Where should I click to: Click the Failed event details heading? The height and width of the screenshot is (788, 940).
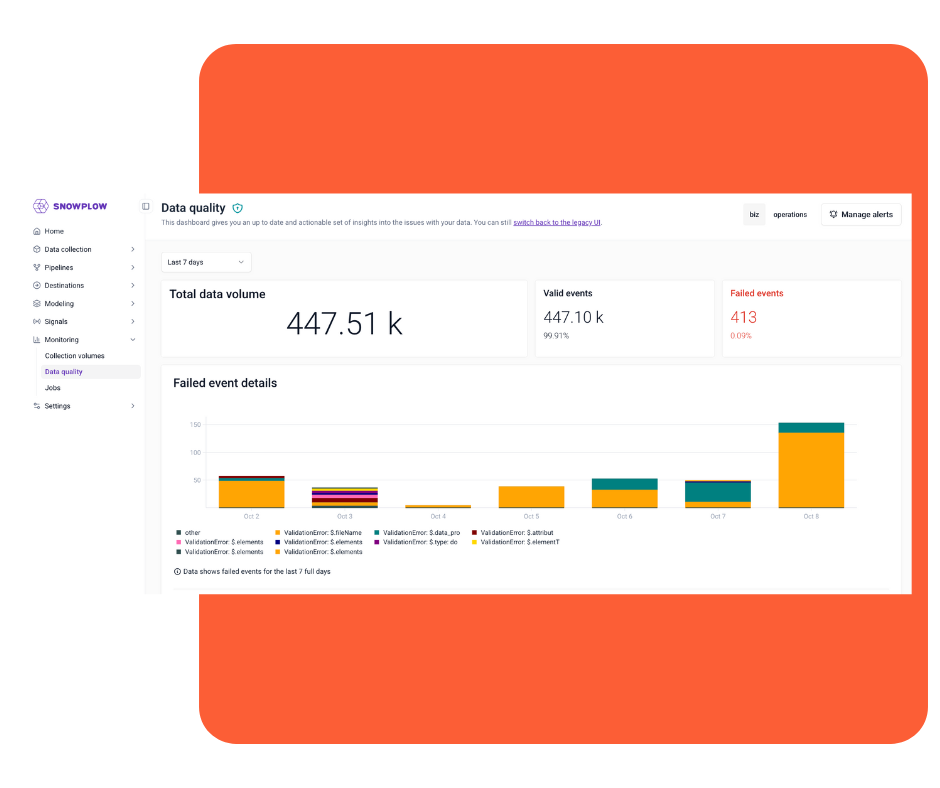coord(225,383)
